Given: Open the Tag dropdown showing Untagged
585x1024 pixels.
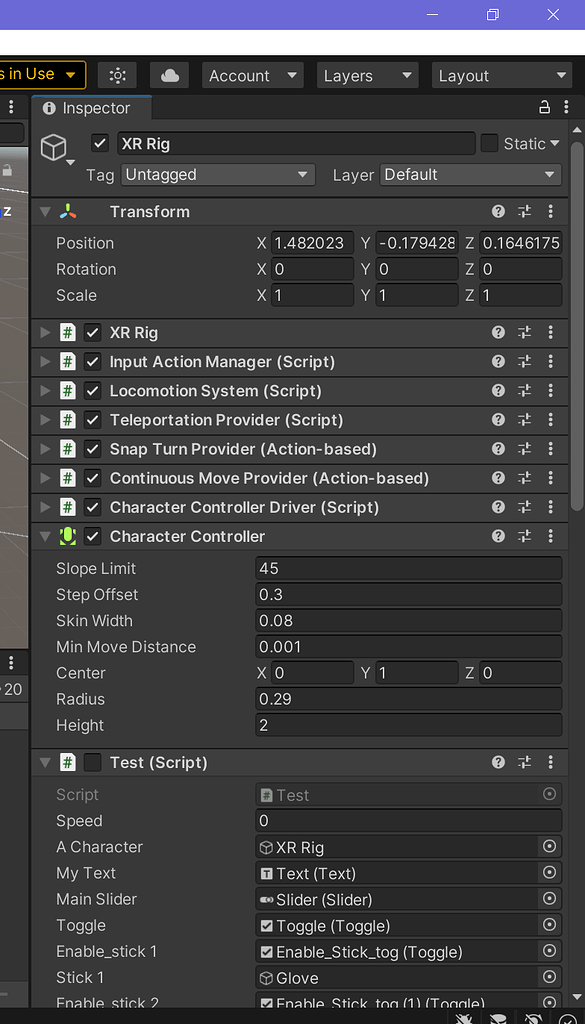Looking at the screenshot, I should (x=218, y=175).
